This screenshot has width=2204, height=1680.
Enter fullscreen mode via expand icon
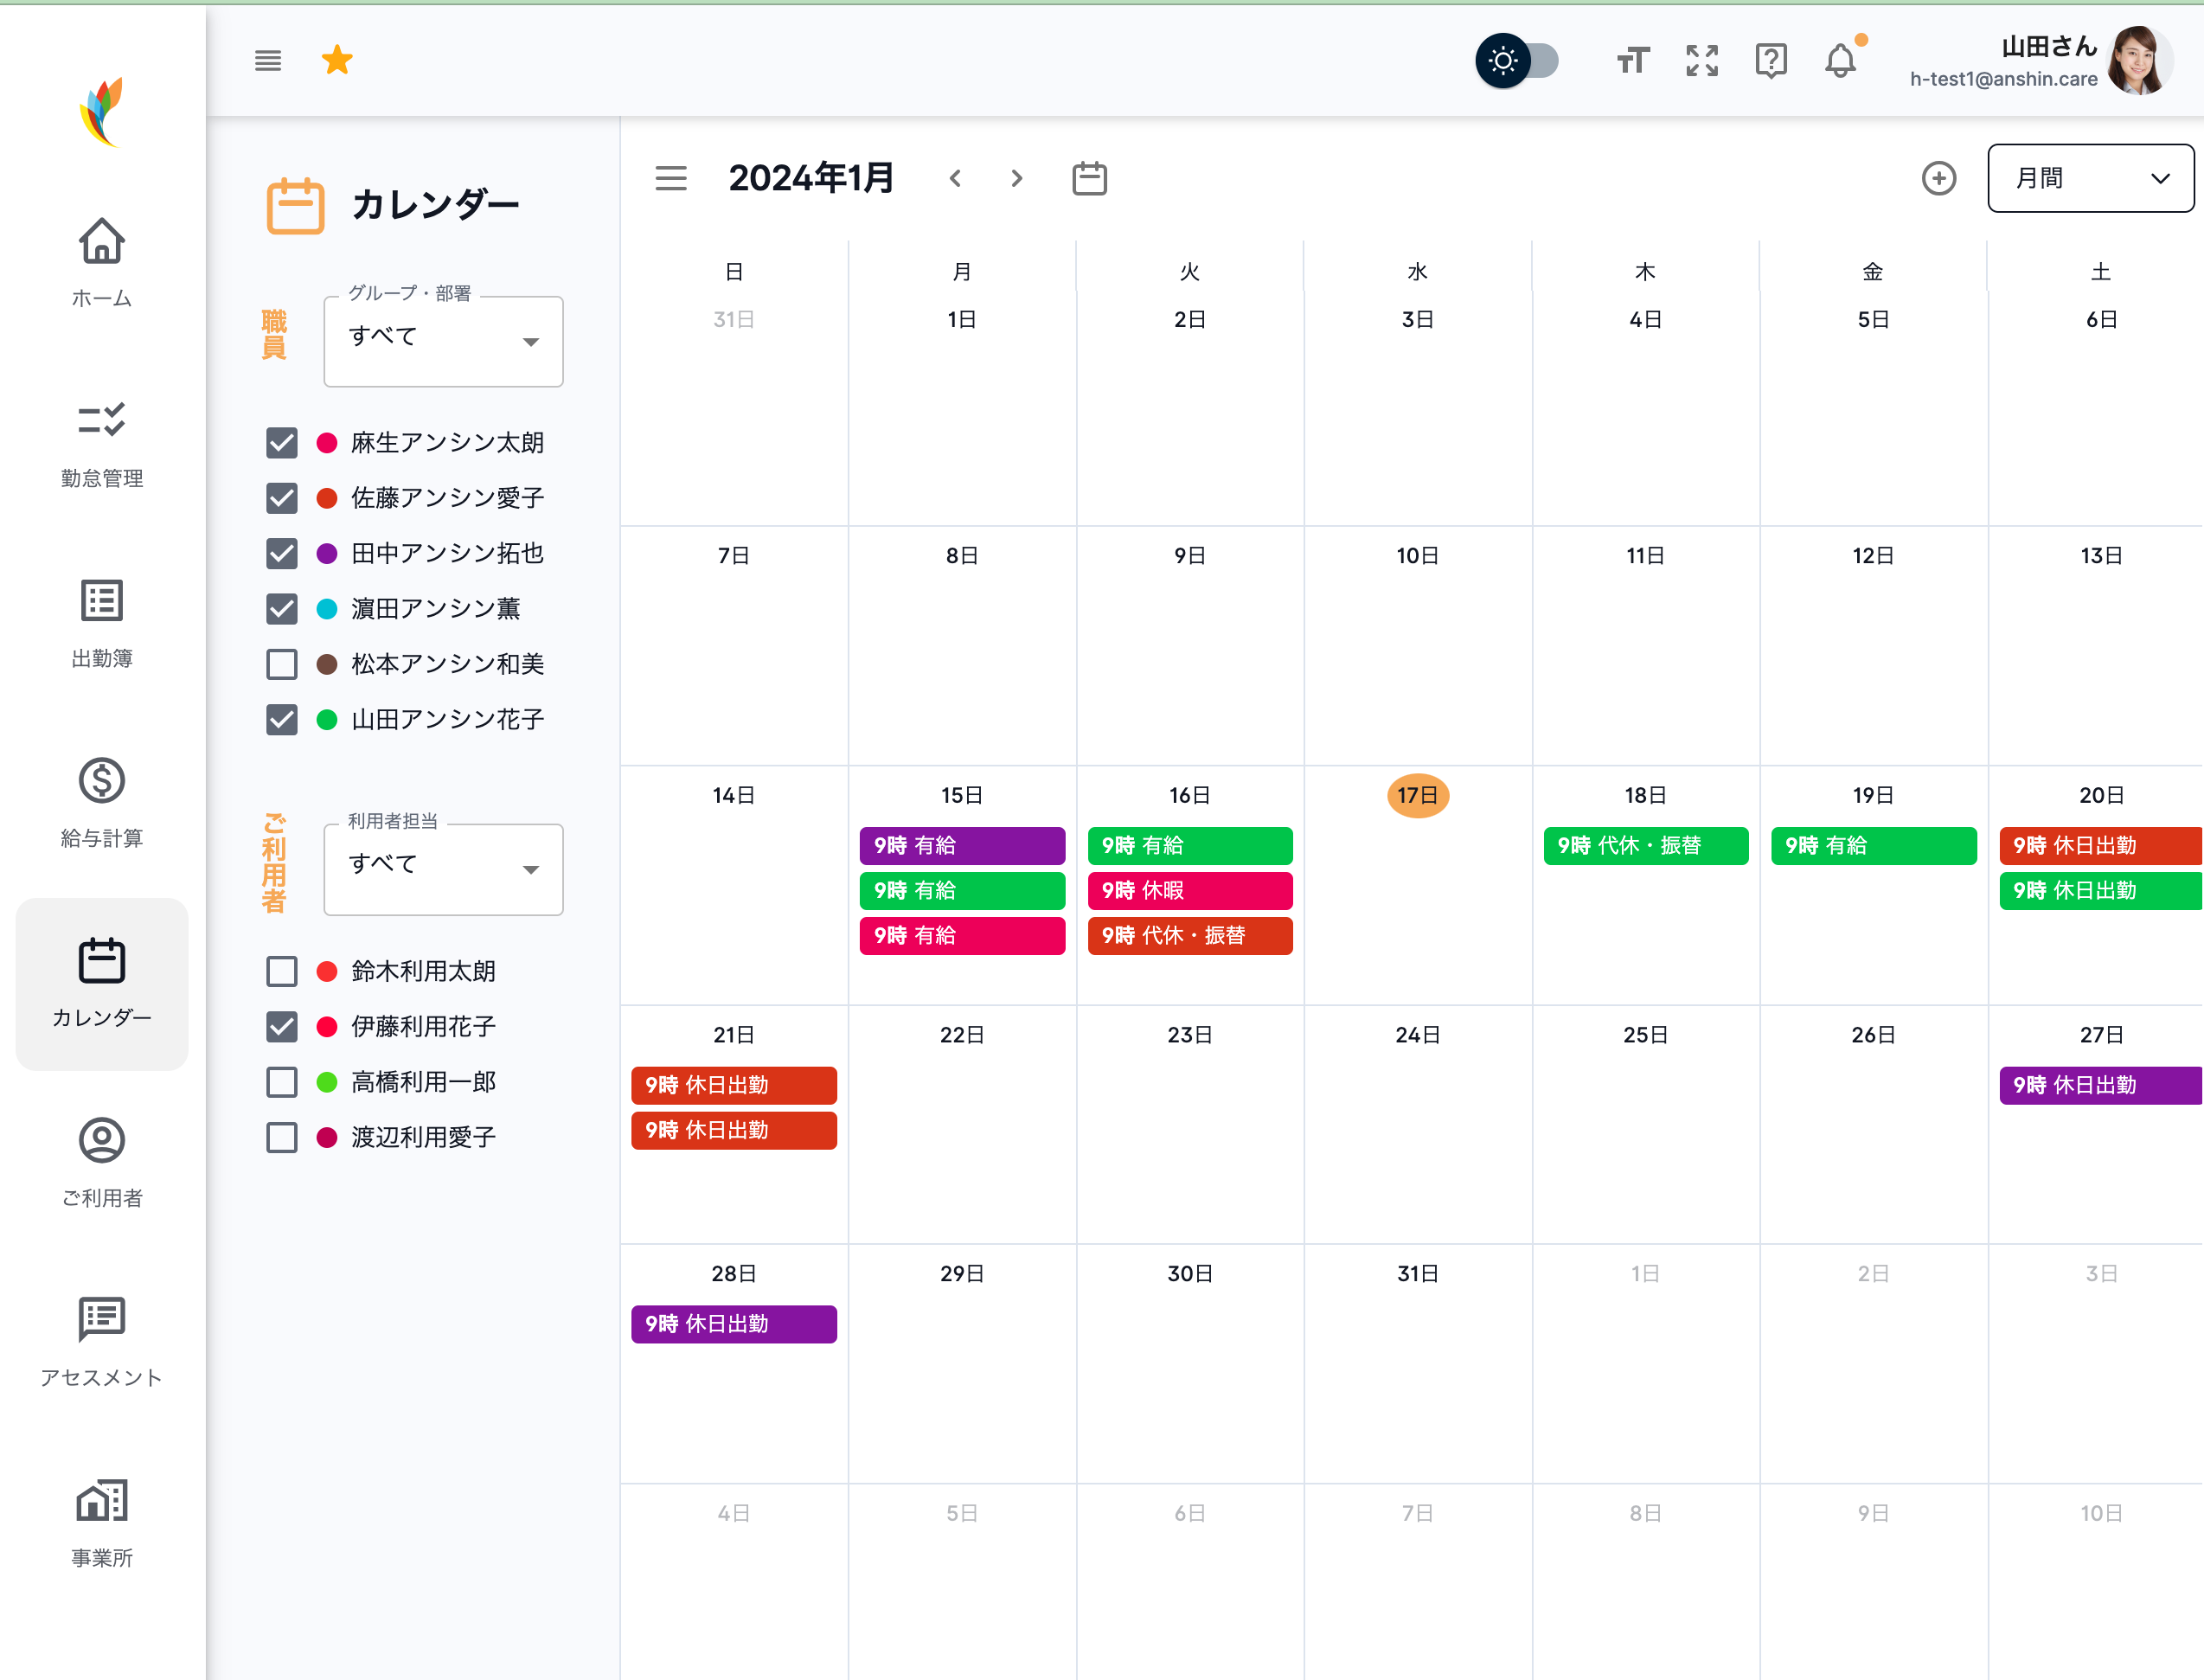click(1701, 61)
